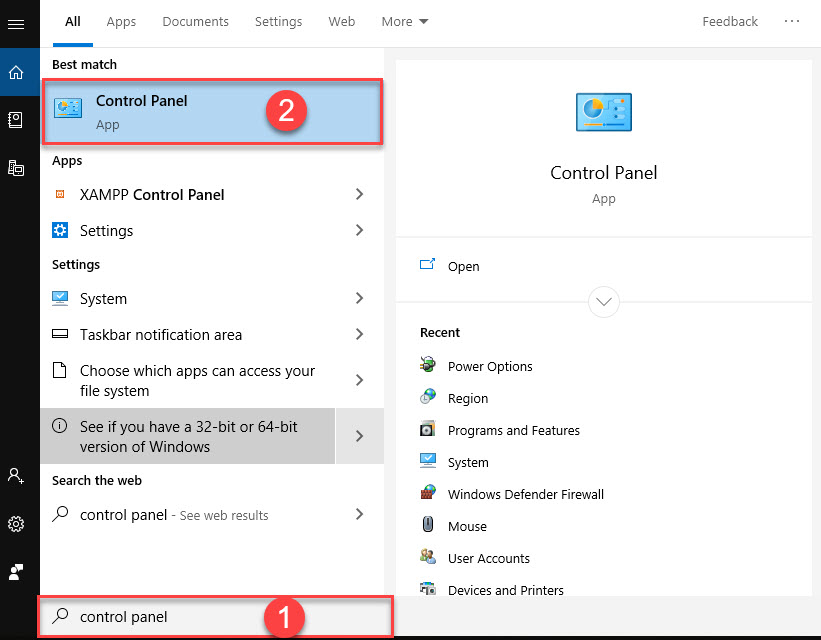The image size is (821, 640).
Task: Open the devices icon in sidebar
Action: coord(16,168)
